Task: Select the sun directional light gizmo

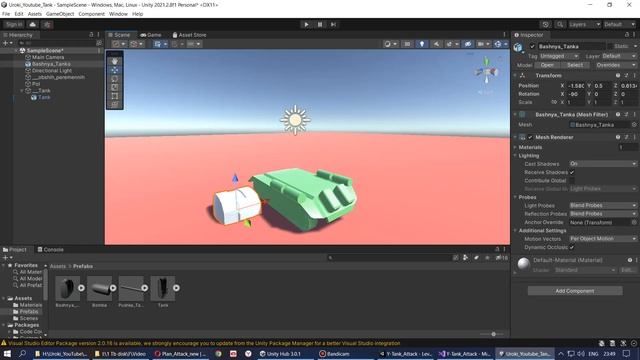Action: 295,120
